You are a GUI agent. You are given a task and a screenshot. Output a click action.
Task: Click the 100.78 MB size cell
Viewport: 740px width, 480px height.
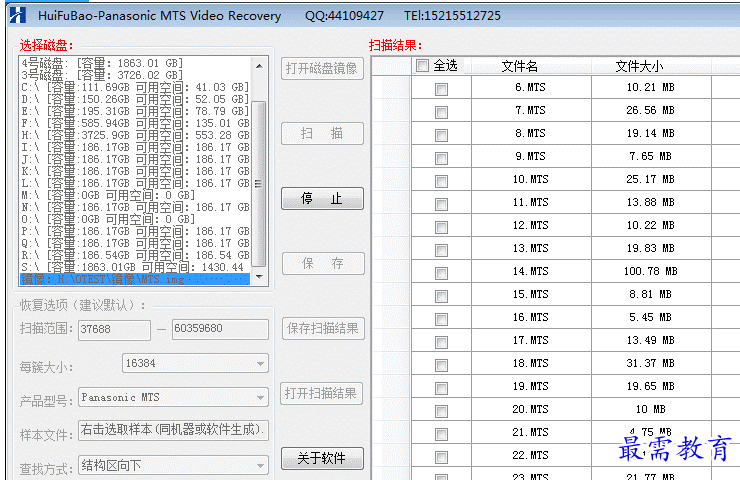click(651, 271)
